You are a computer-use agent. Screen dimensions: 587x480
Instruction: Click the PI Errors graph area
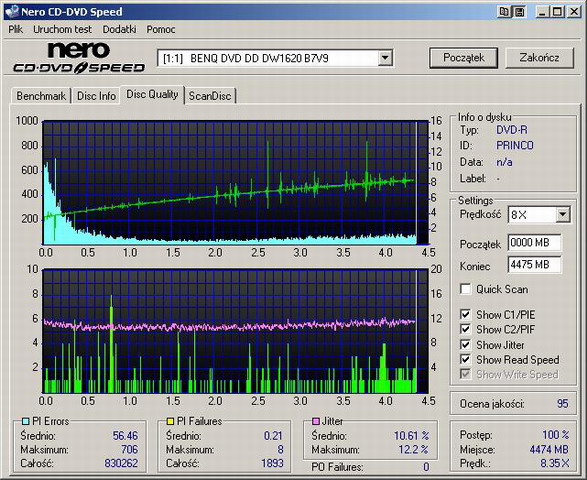pyautogui.click(x=235, y=182)
